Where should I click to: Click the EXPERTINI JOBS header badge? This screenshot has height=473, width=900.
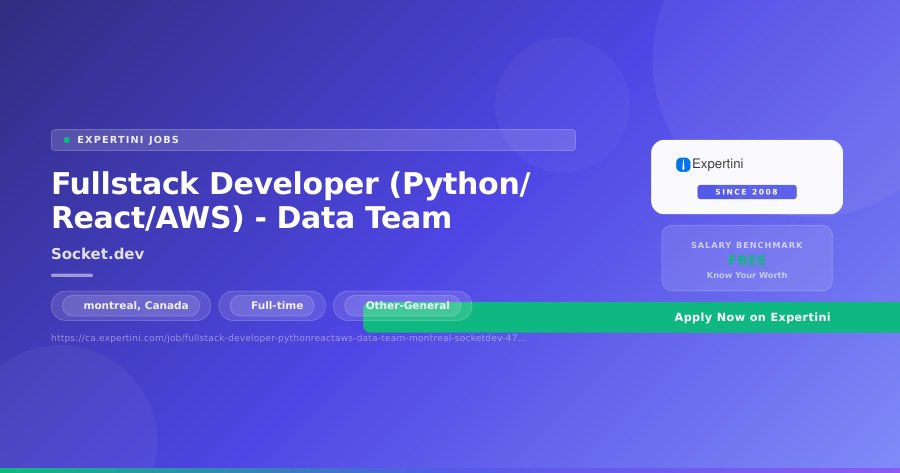coord(313,139)
